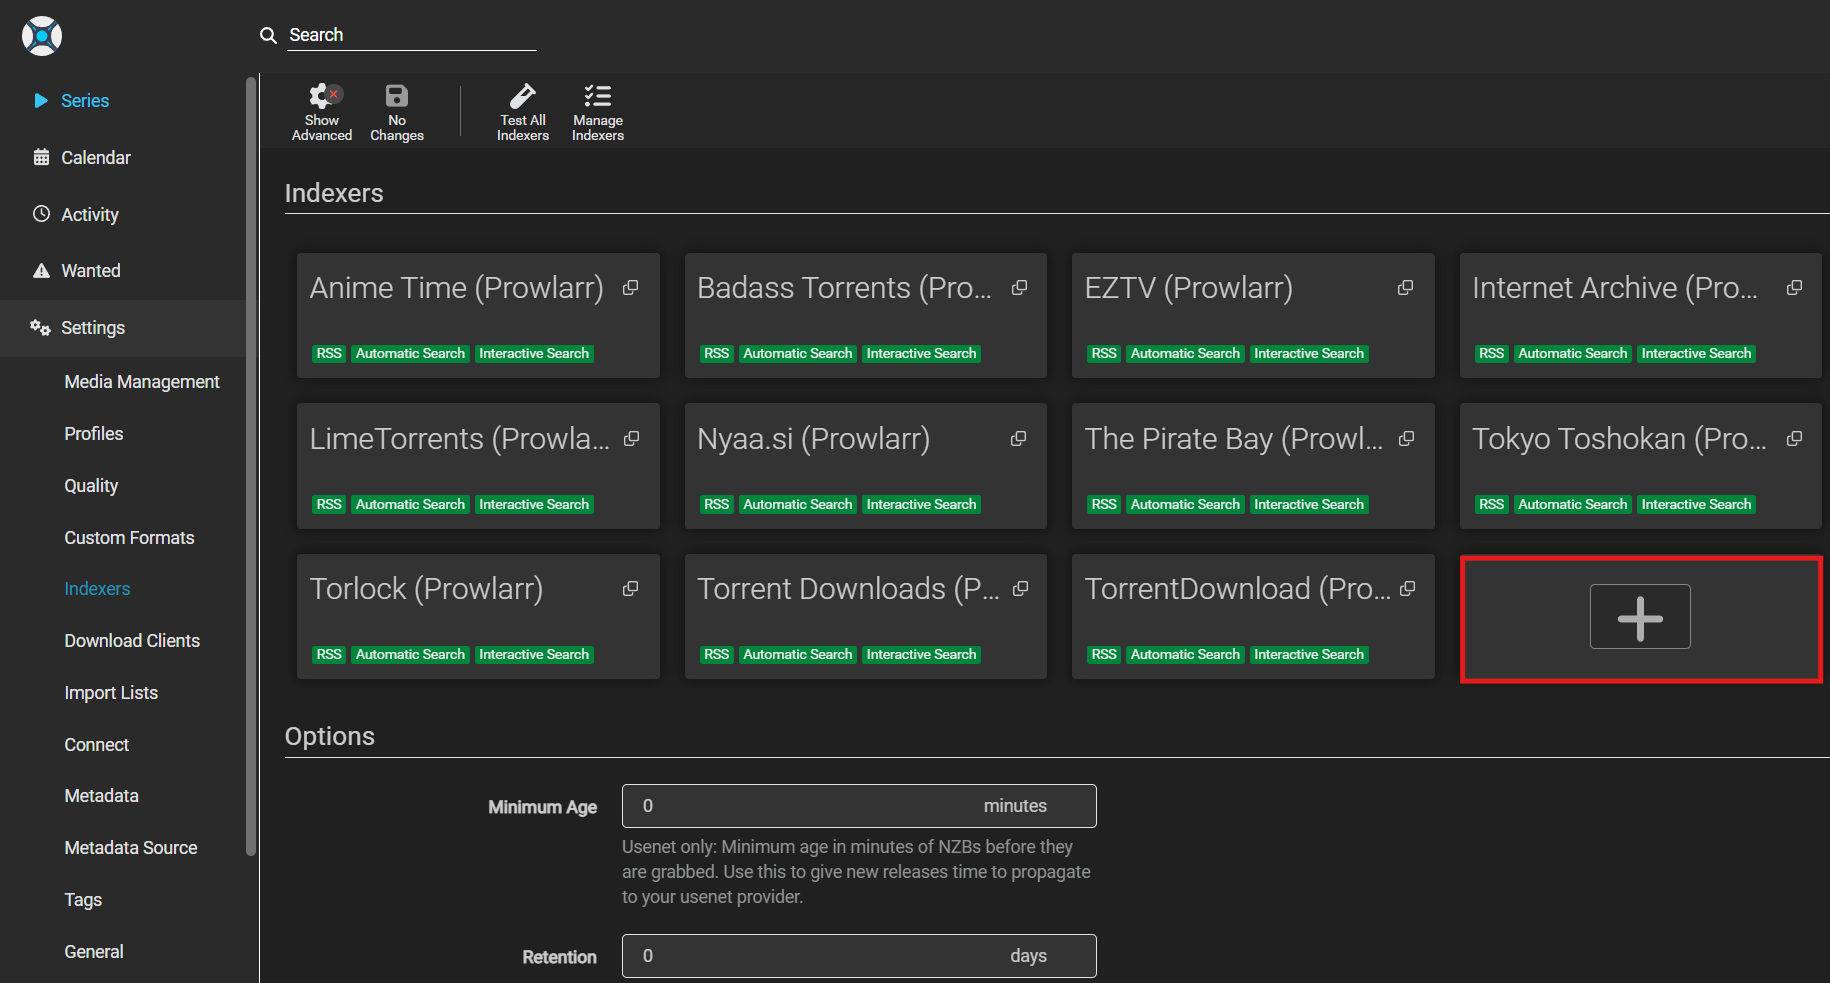
Task: Click the search magnifier icon
Action: 268,36
